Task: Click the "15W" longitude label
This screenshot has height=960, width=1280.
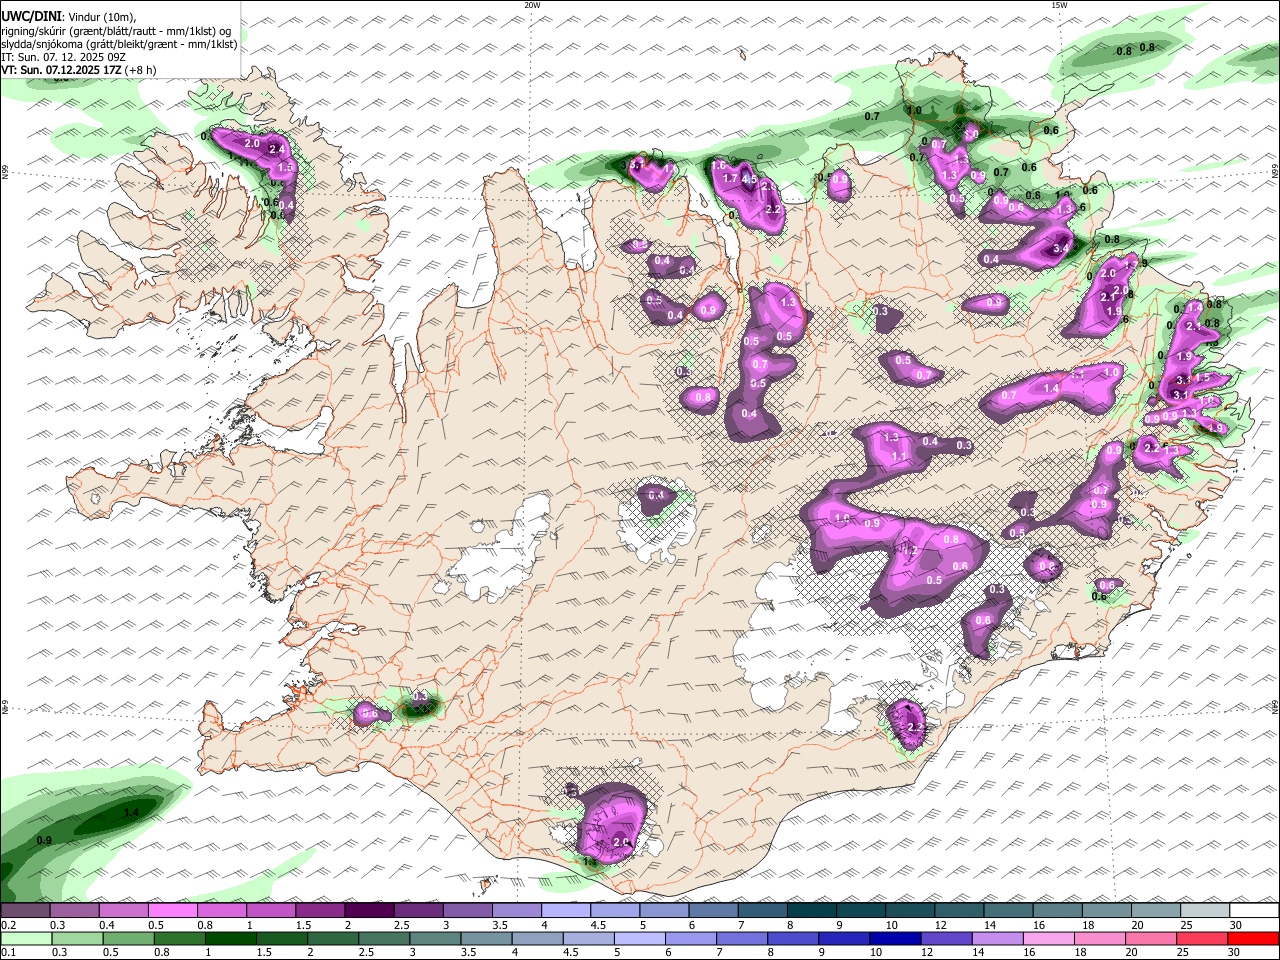Action: [1058, 5]
